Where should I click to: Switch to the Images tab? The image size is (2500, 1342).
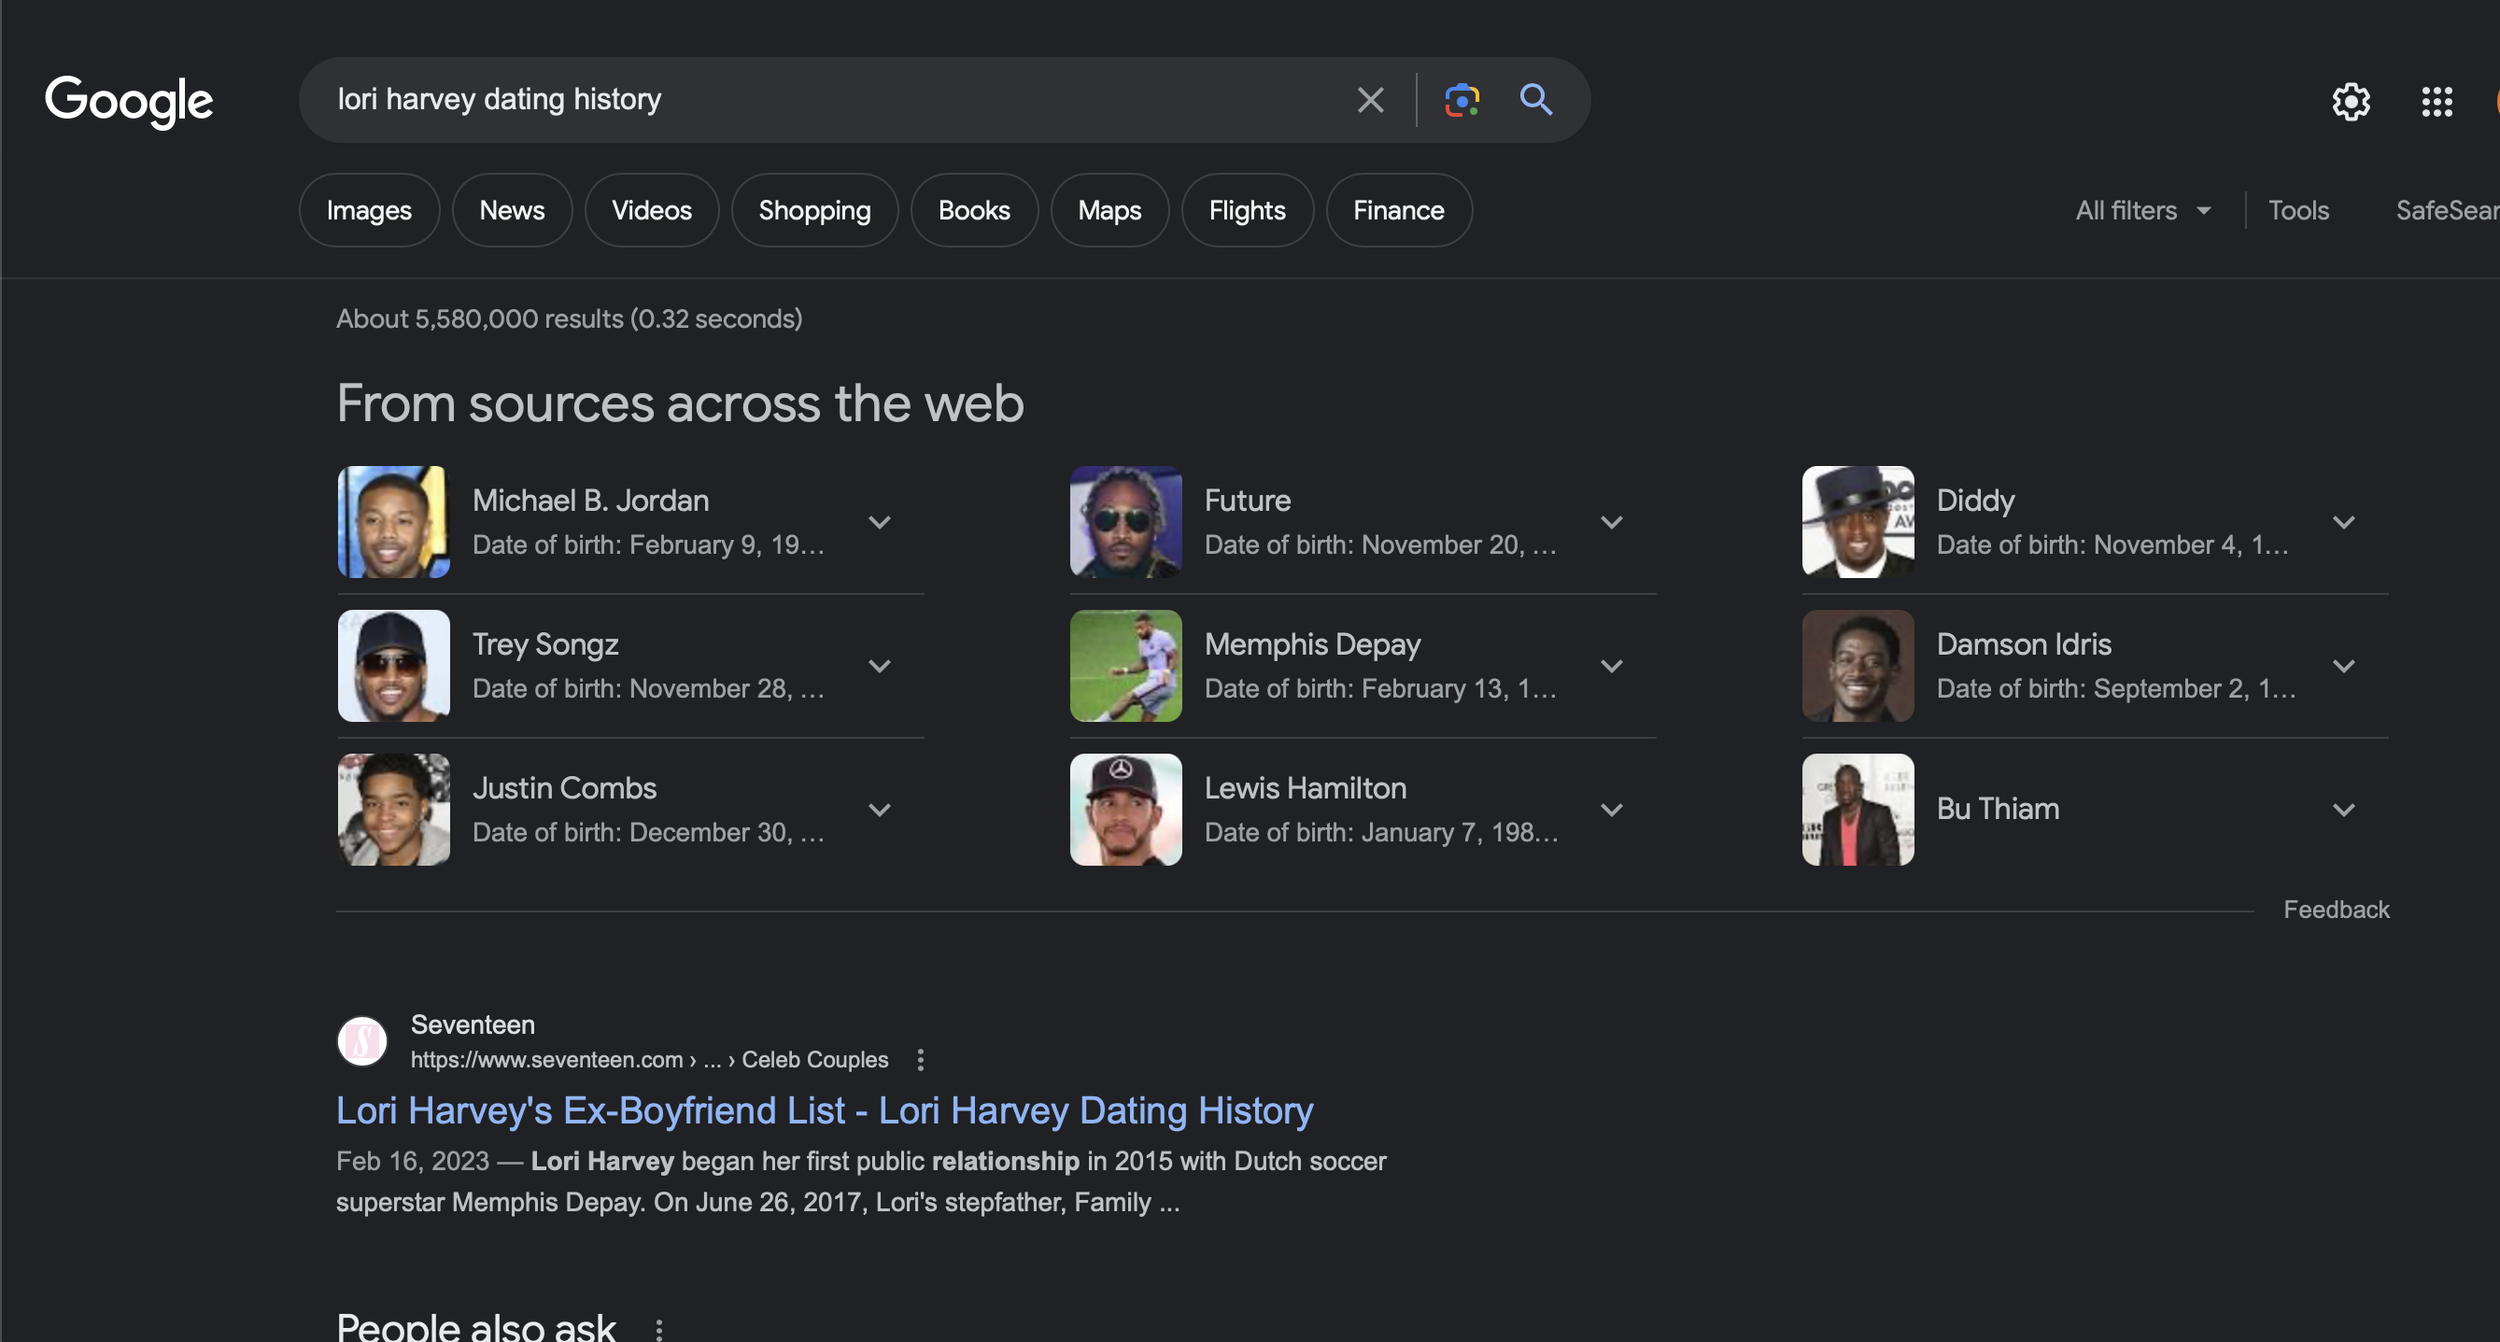369,210
